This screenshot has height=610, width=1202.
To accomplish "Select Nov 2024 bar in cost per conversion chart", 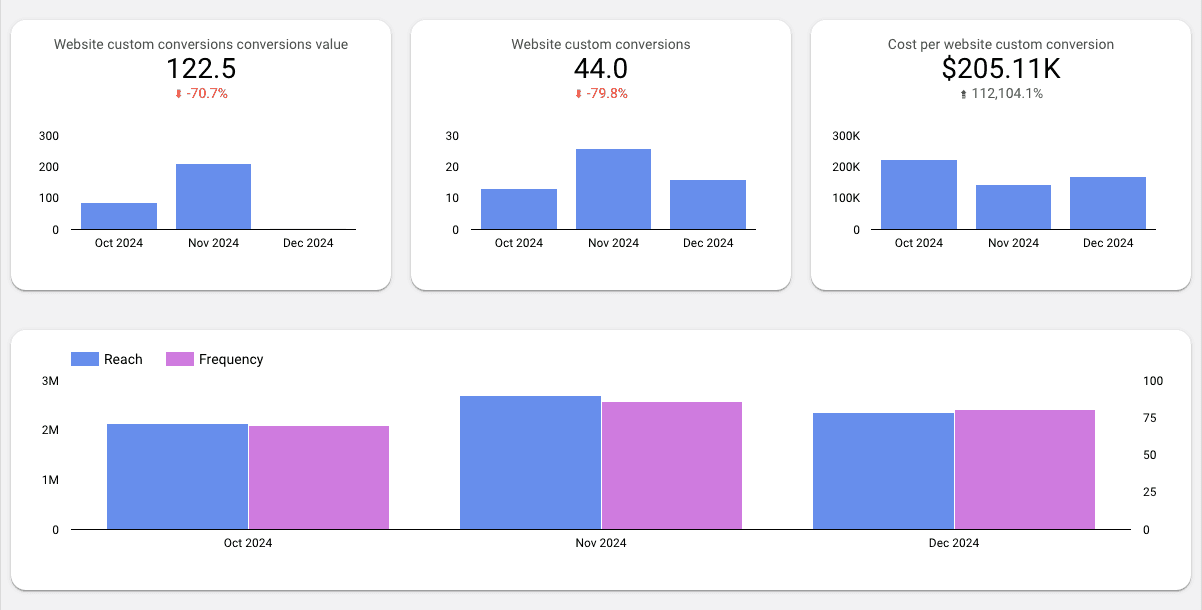I will click(1013, 207).
